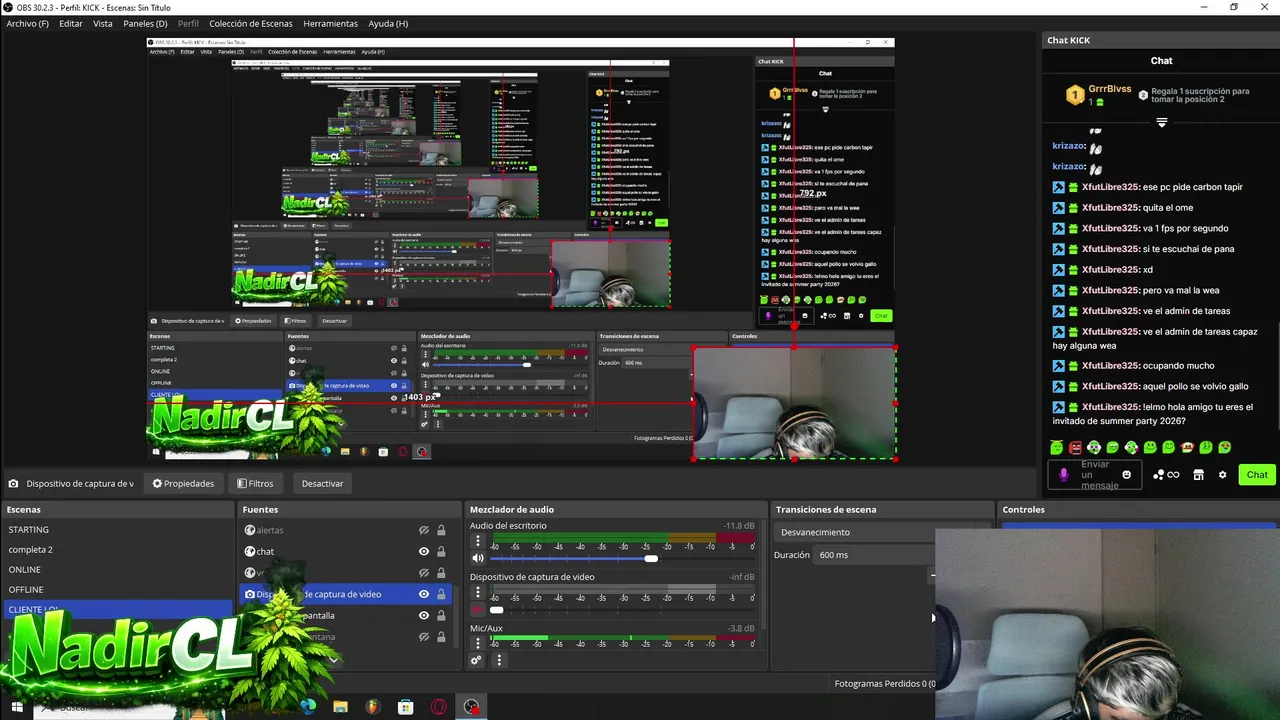Launch Microsoft Edge from the taskbar
Screen dimensions: 1280x720
tap(308, 707)
